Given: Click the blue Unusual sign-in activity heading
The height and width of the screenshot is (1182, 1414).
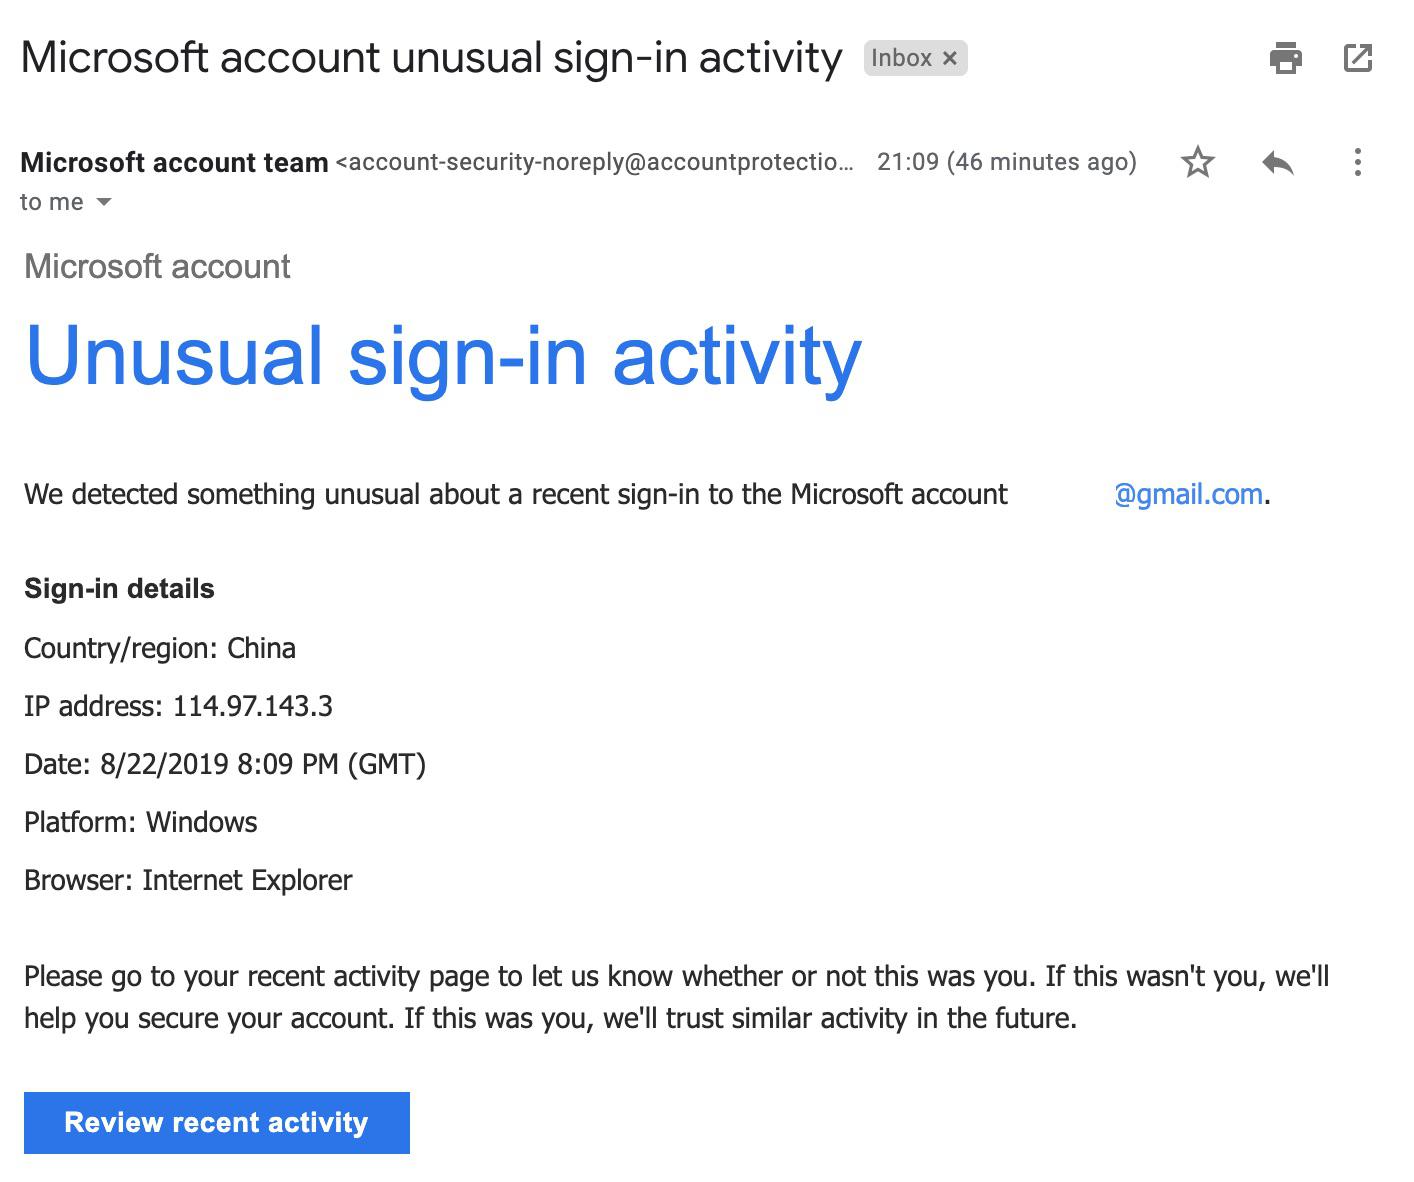Looking at the screenshot, I should 443,355.
